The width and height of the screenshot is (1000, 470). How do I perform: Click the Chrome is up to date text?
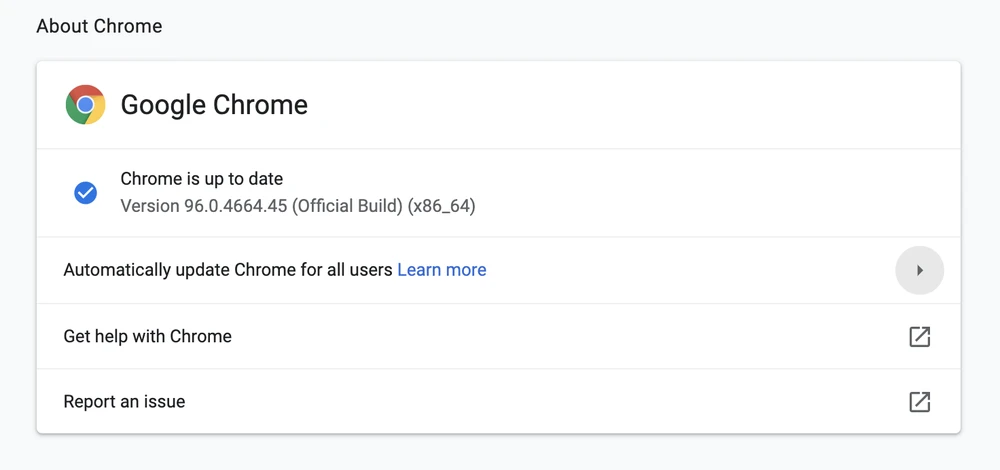(202, 179)
